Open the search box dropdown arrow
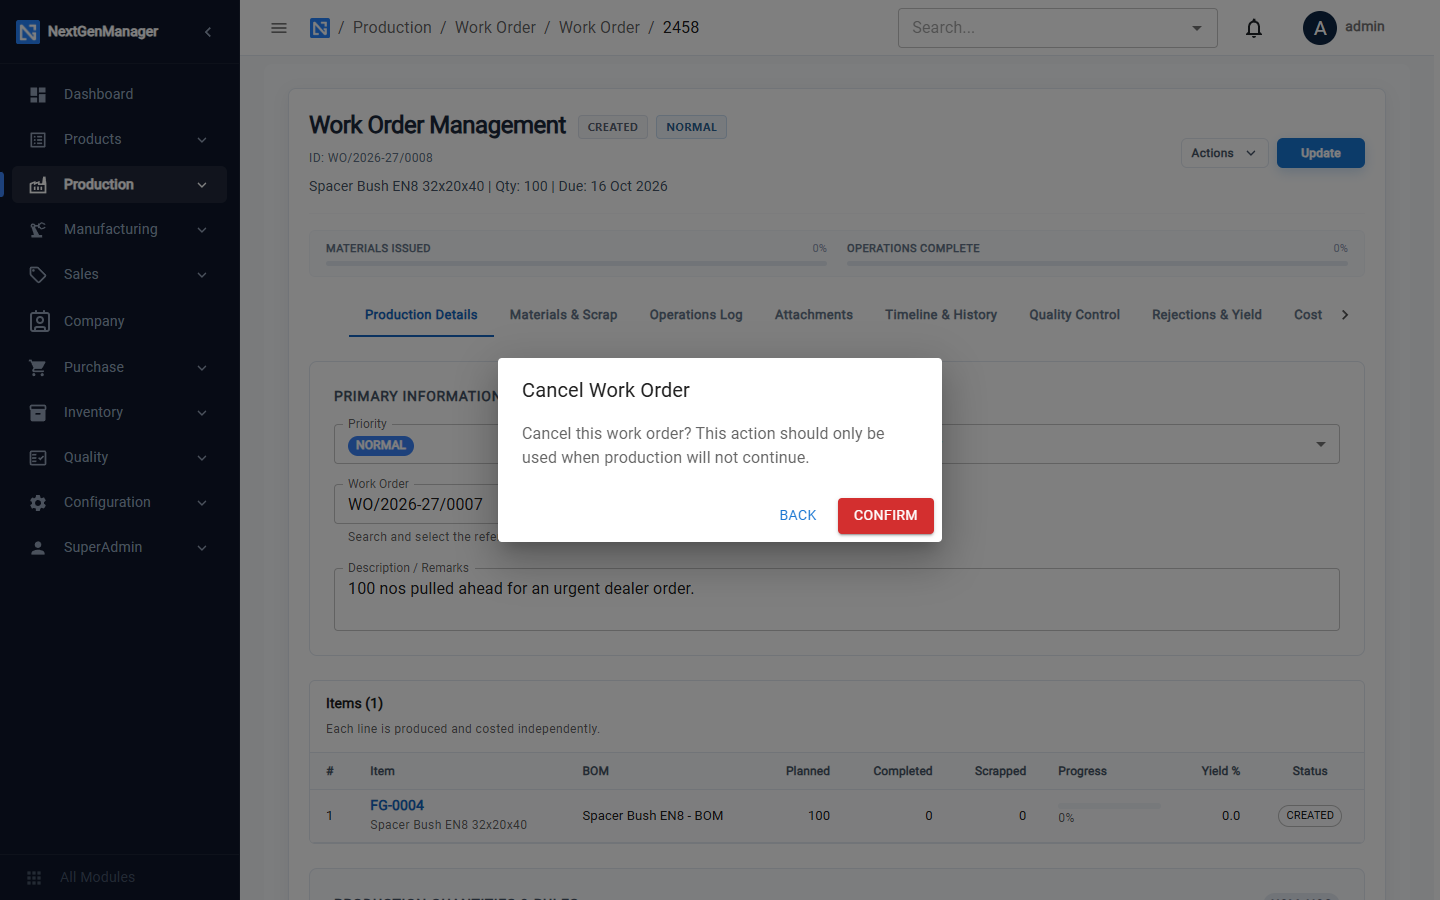Screen dimensions: 1440x900 1197,28
